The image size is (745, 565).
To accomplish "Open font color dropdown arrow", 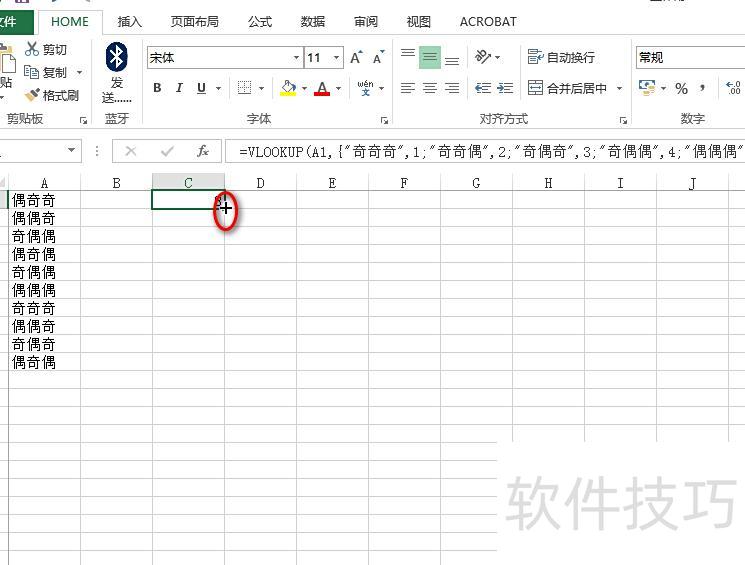I will pyautogui.click(x=338, y=88).
